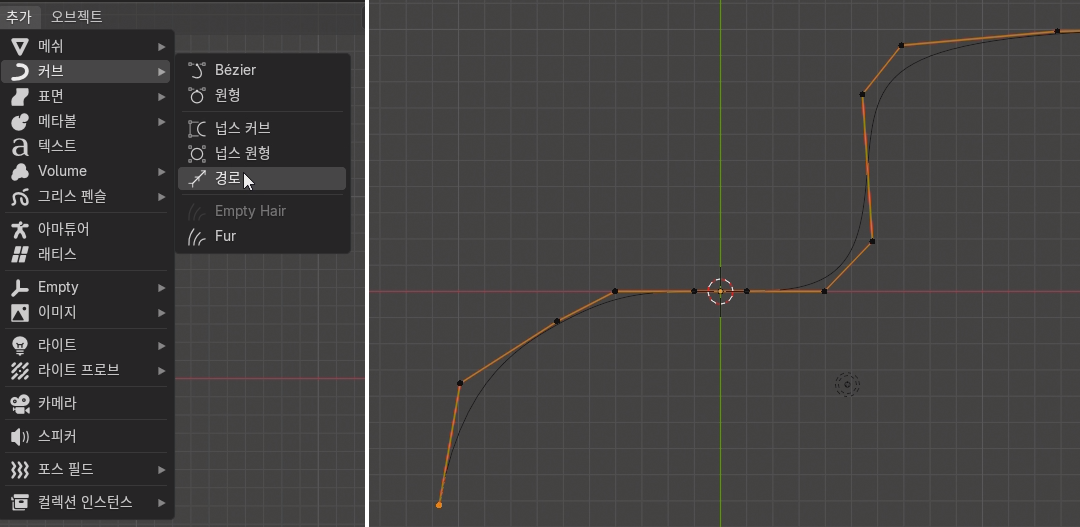Click the 이미지 image icon
1080x527 pixels.
click(20, 313)
